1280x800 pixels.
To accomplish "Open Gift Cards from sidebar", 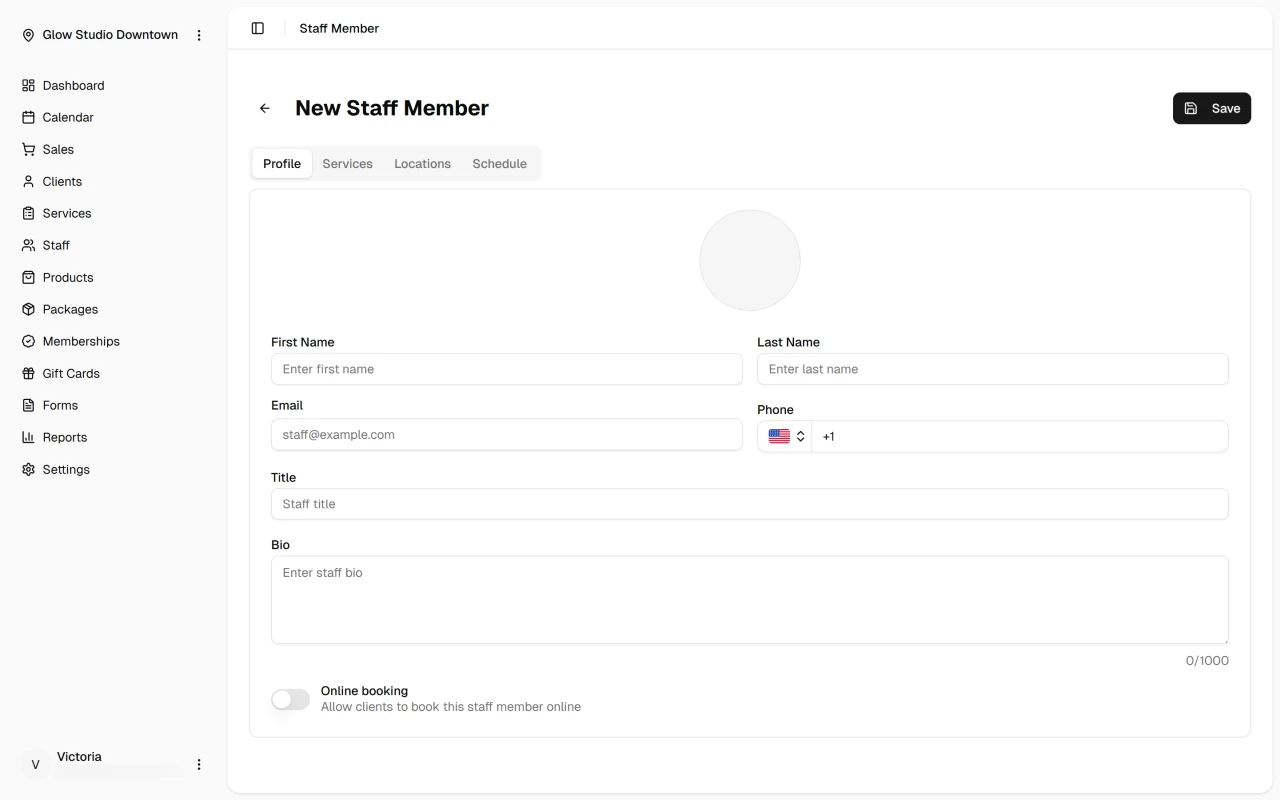I will point(71,374).
